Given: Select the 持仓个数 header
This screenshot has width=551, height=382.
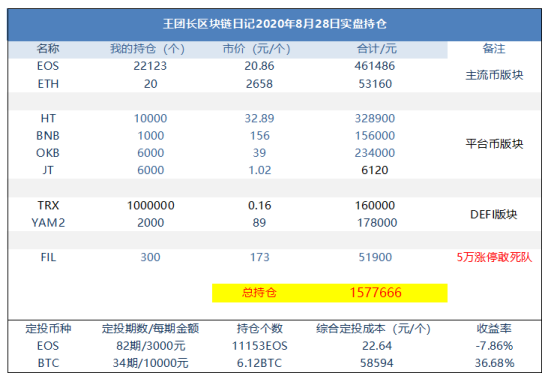Looking at the screenshot, I should tap(259, 329).
